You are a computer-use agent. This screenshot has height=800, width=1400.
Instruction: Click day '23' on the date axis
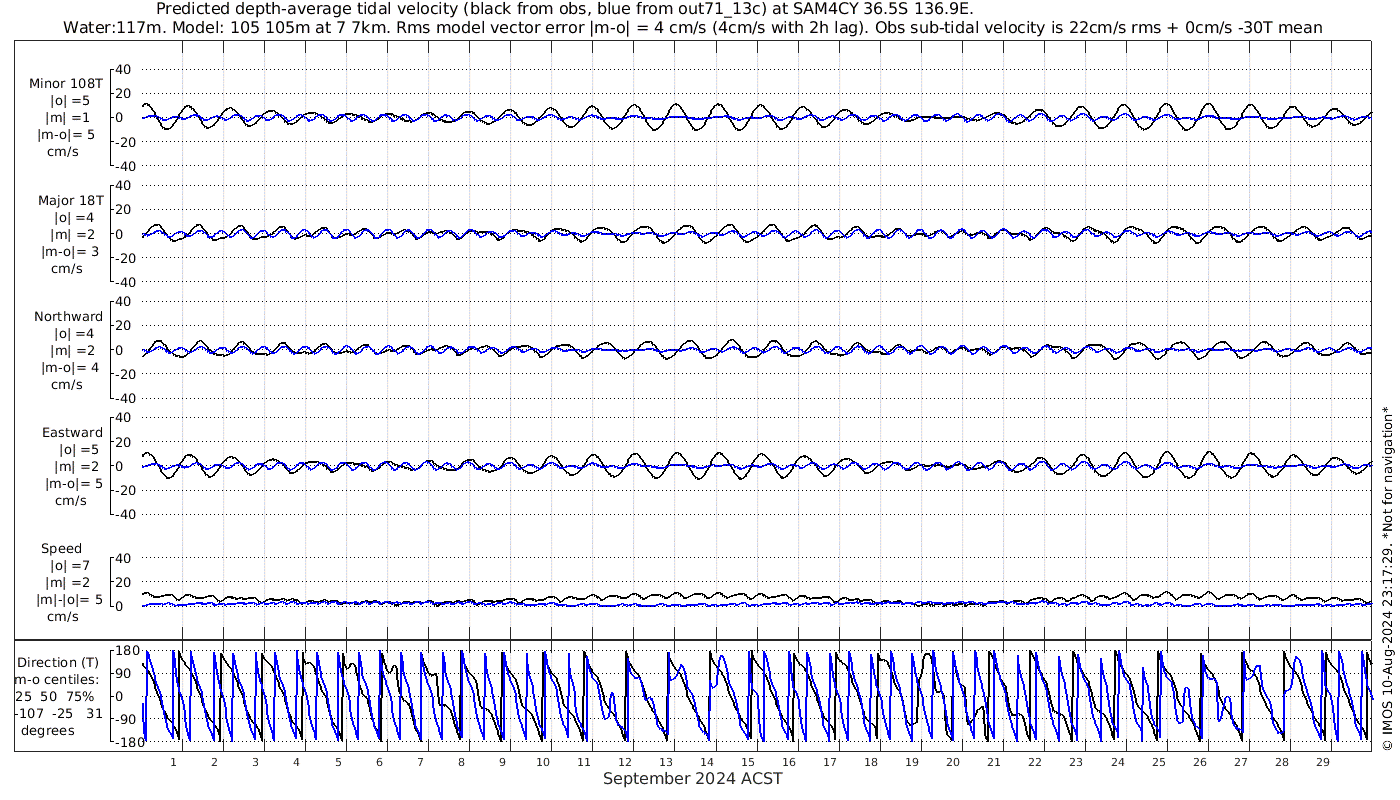point(1076,762)
